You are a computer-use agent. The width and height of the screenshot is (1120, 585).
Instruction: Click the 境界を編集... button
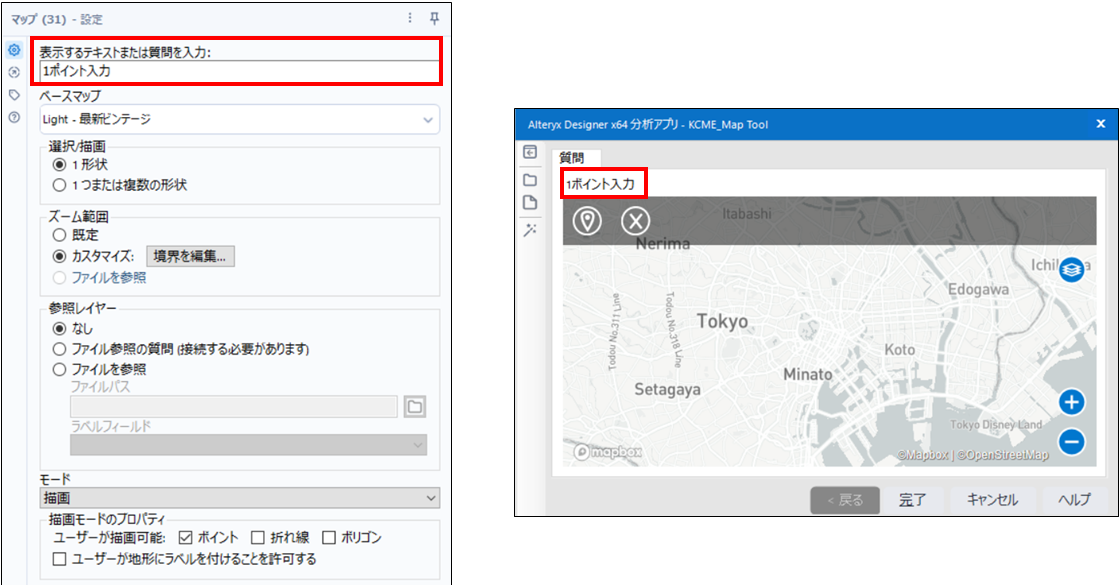pyautogui.click(x=191, y=256)
